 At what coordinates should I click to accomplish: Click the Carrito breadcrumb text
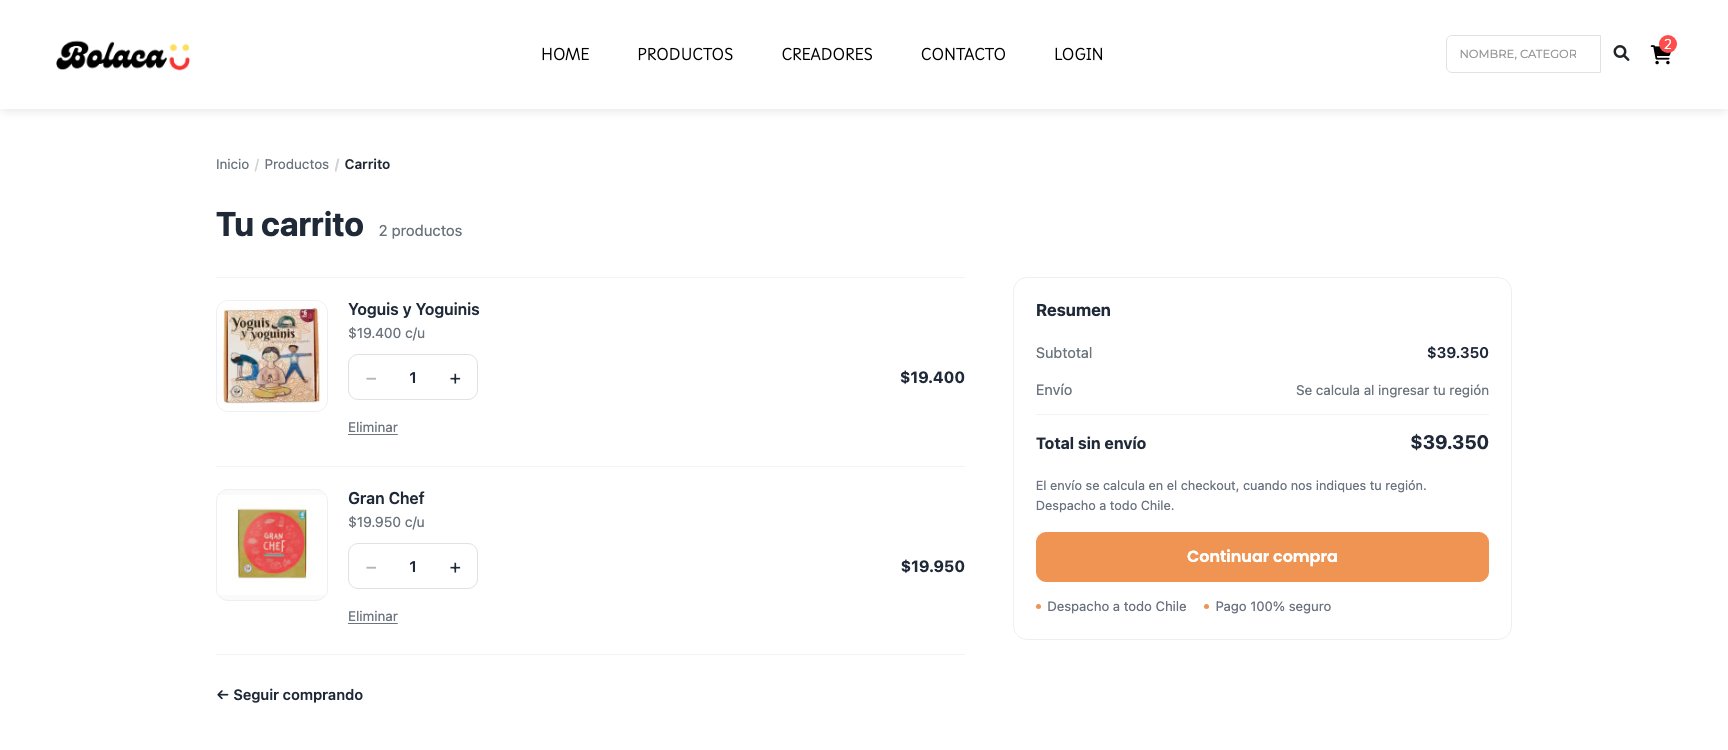(367, 164)
